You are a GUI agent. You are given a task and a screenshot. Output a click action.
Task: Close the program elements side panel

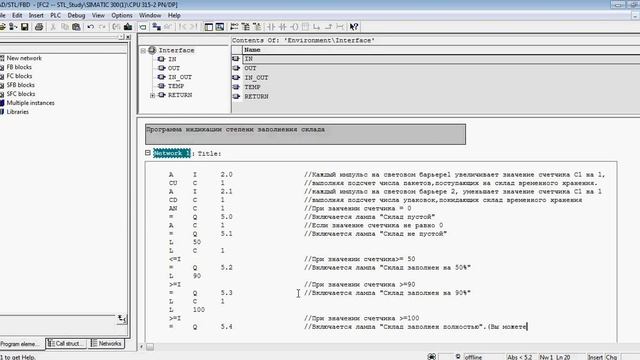tap(128, 37)
